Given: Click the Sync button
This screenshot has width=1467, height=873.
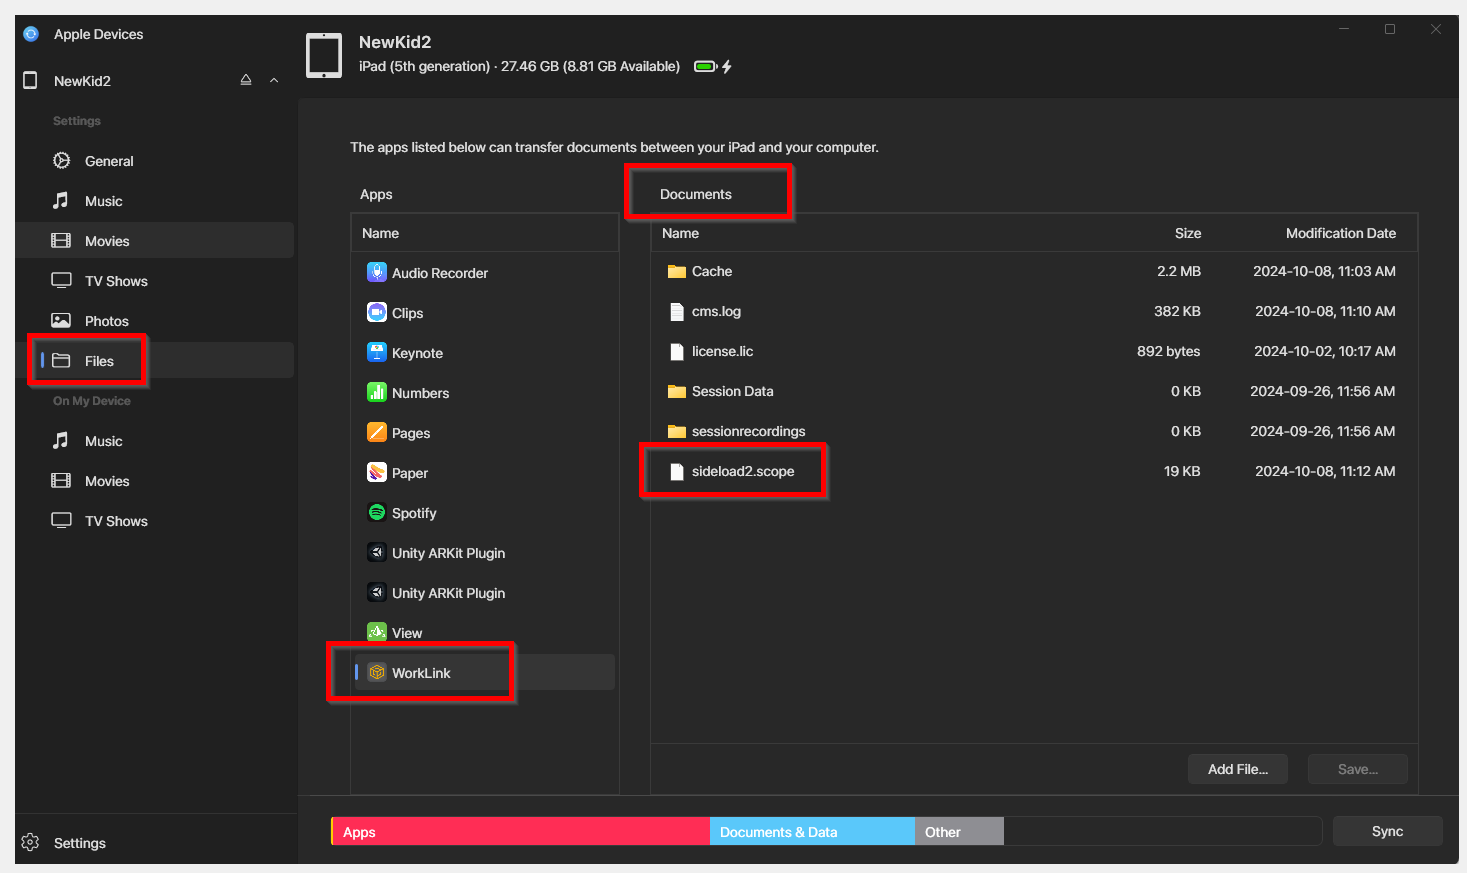Looking at the screenshot, I should coord(1388,830).
